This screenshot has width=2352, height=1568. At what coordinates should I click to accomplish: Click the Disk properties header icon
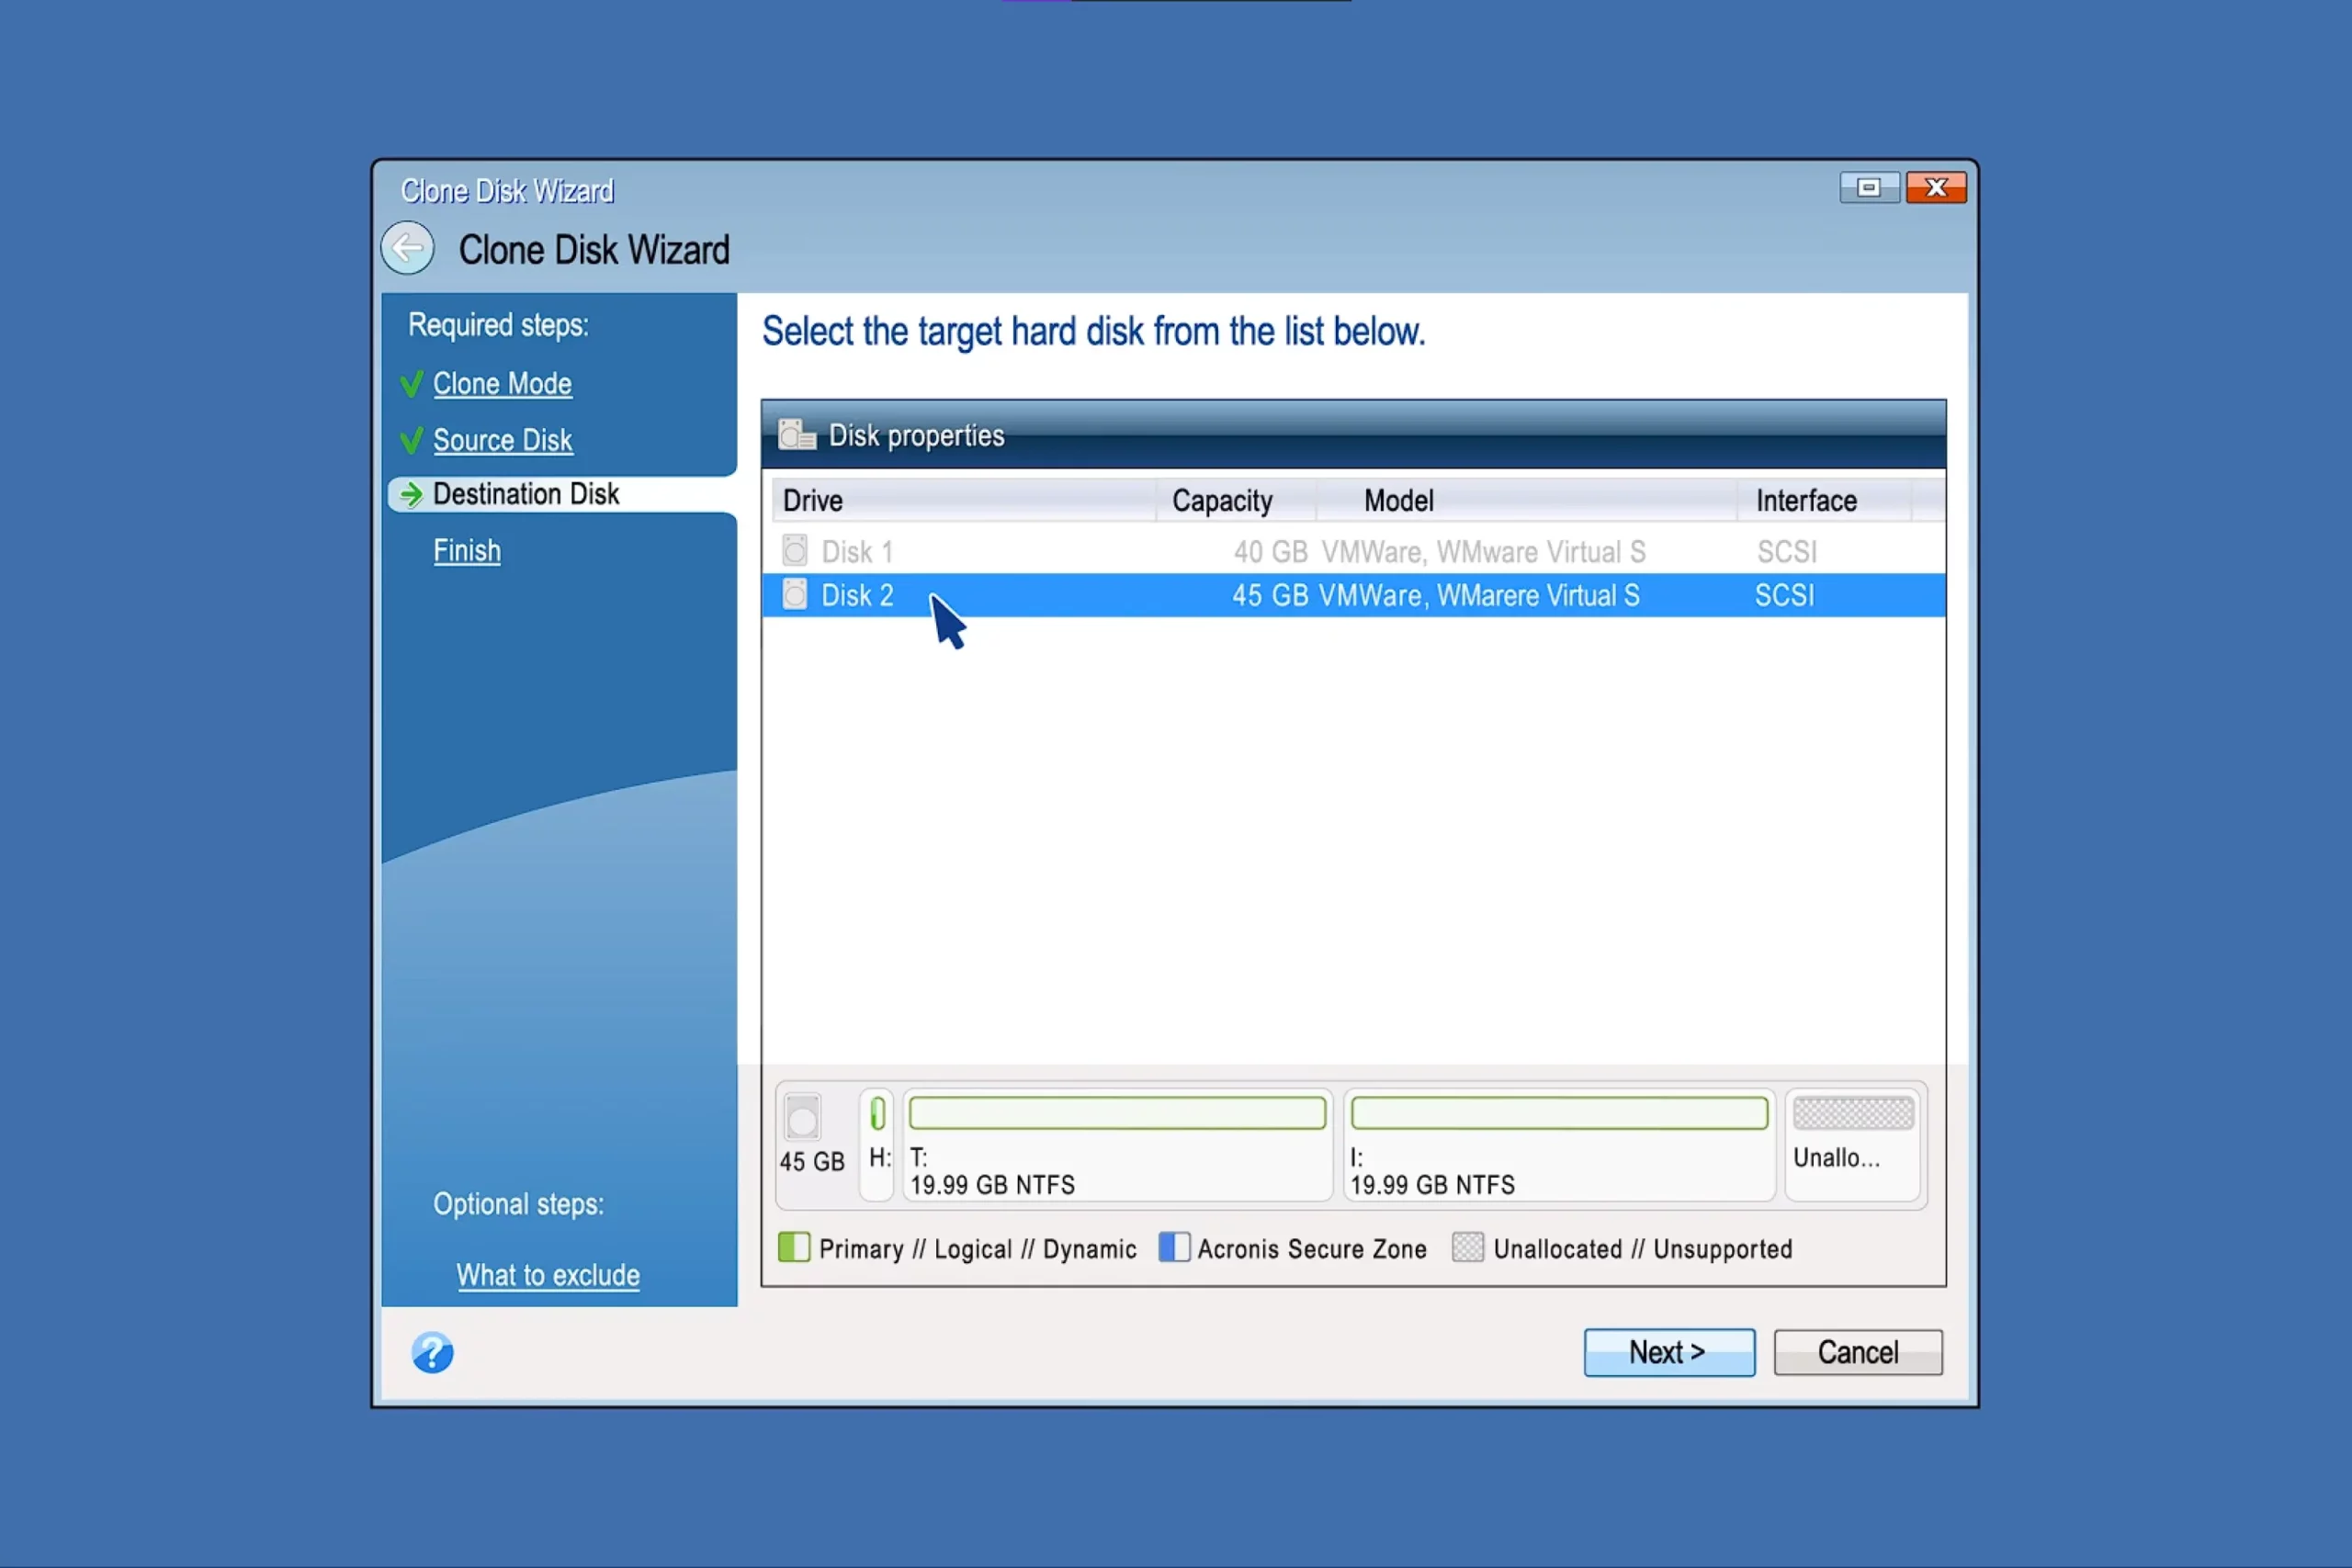[x=797, y=435]
